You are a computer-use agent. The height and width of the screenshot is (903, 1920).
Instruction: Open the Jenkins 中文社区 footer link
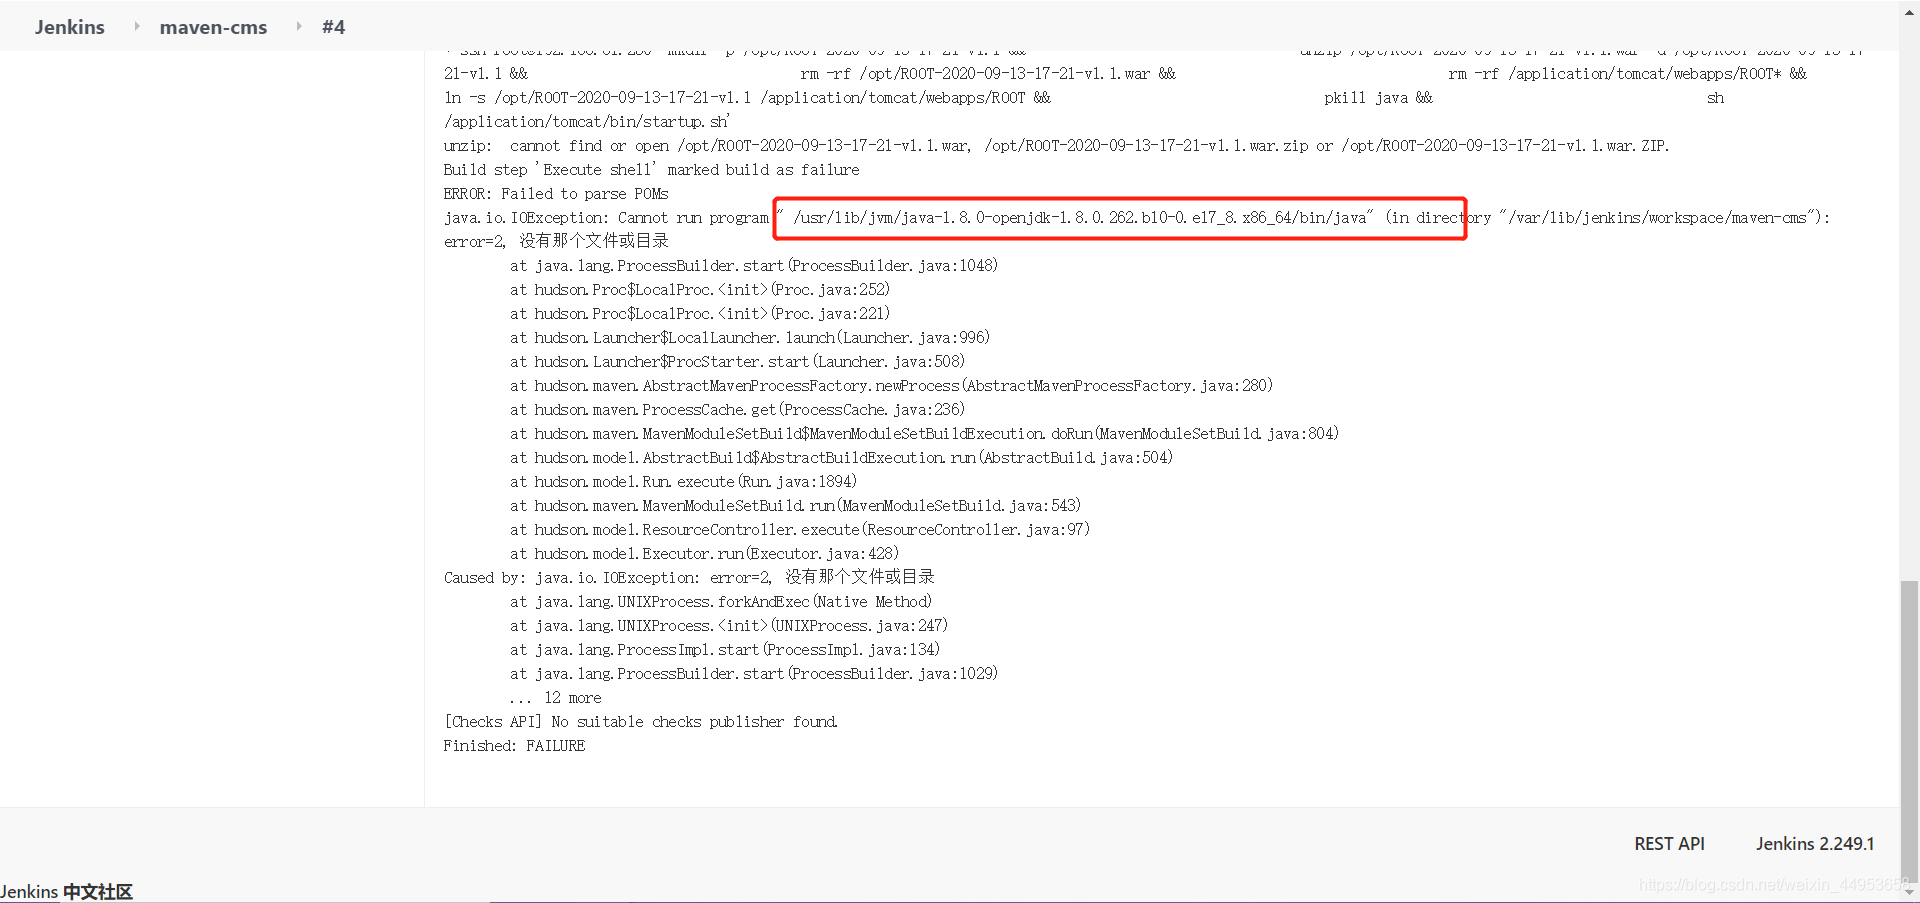[x=66, y=891]
